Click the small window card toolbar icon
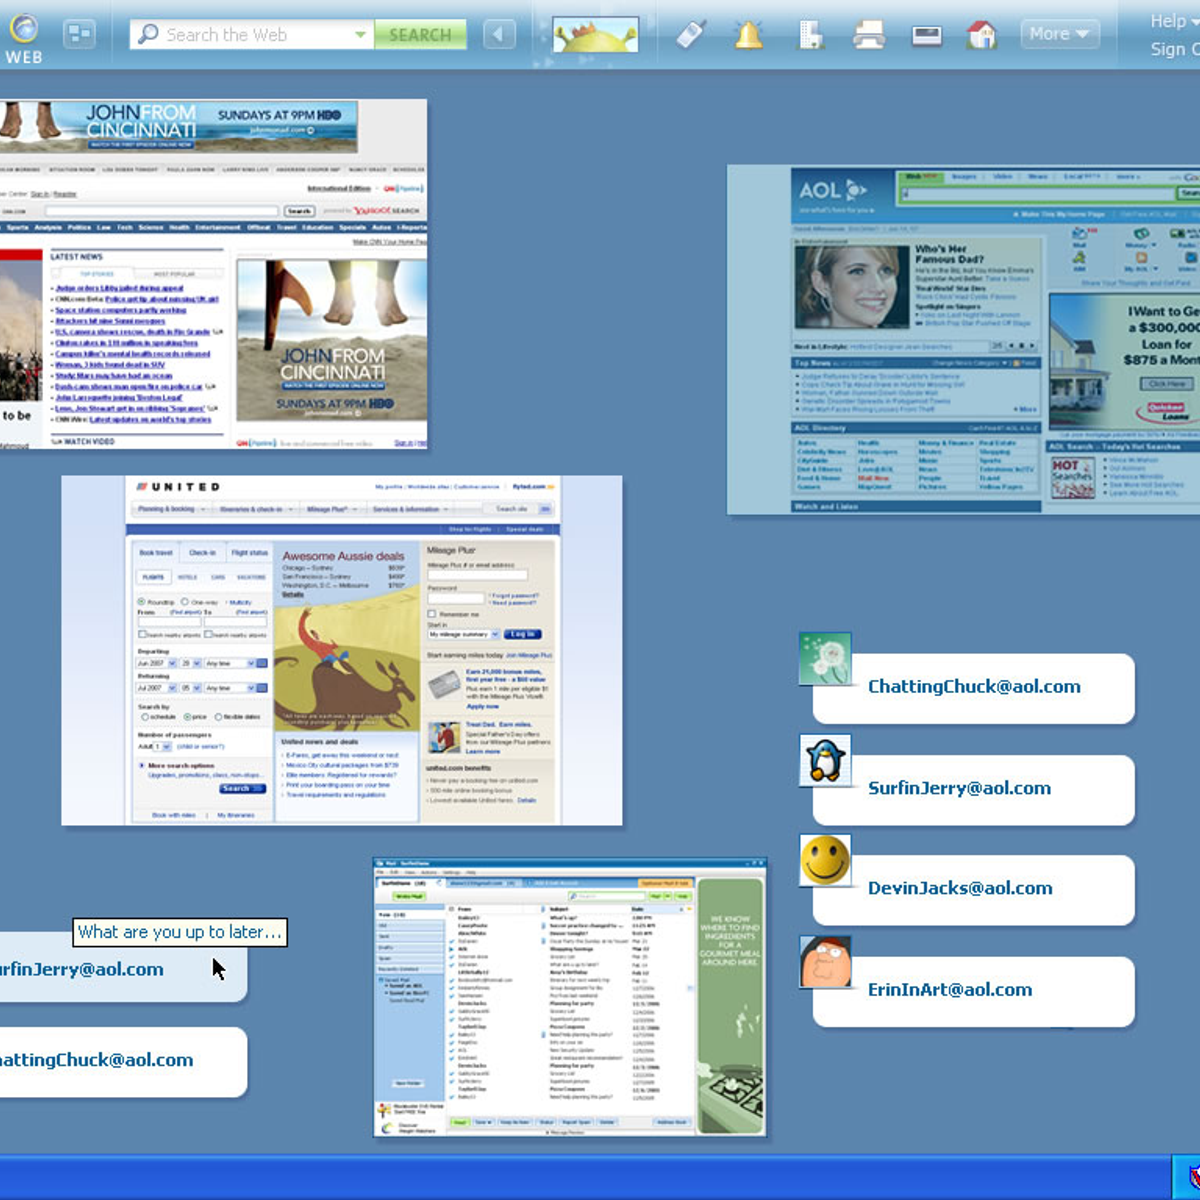This screenshot has height=1200, width=1200. click(927, 36)
